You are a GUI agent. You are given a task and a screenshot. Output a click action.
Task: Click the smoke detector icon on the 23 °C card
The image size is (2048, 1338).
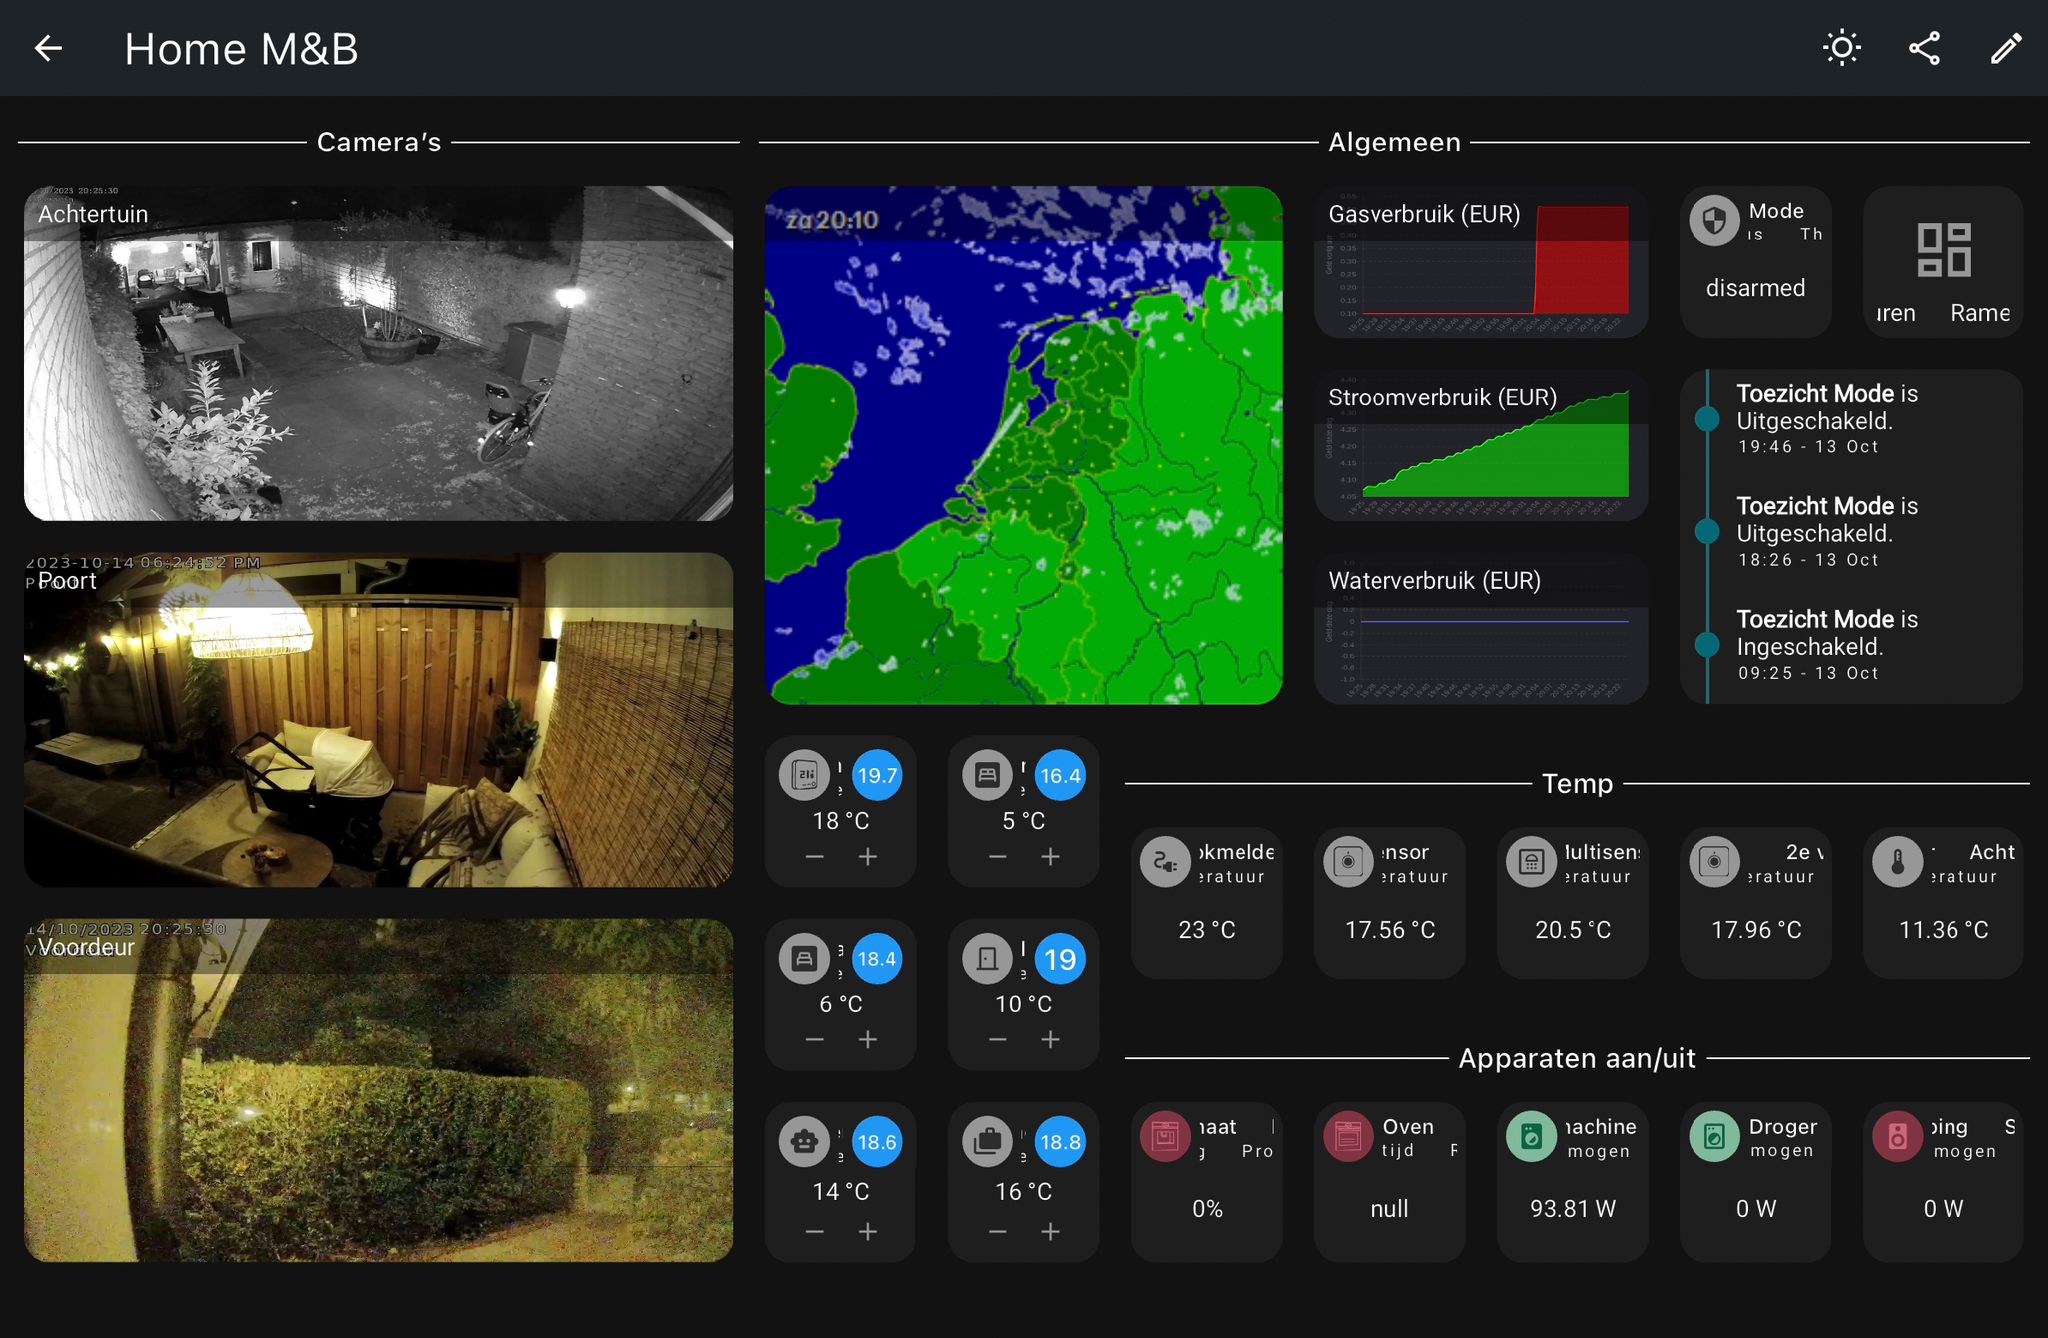point(1165,862)
